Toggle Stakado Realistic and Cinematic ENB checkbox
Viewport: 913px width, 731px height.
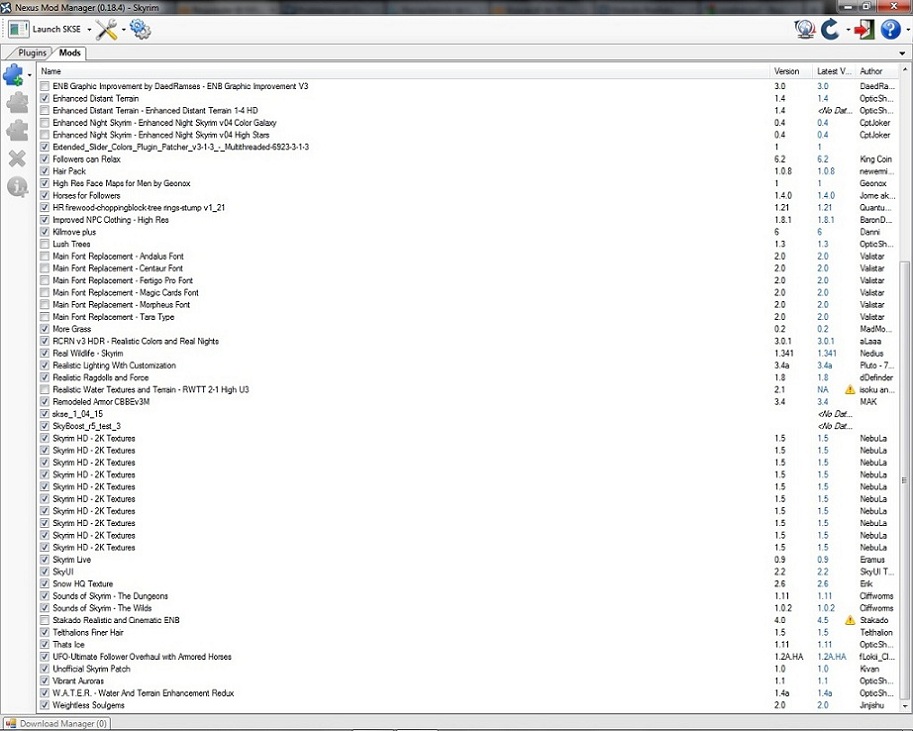(45, 620)
